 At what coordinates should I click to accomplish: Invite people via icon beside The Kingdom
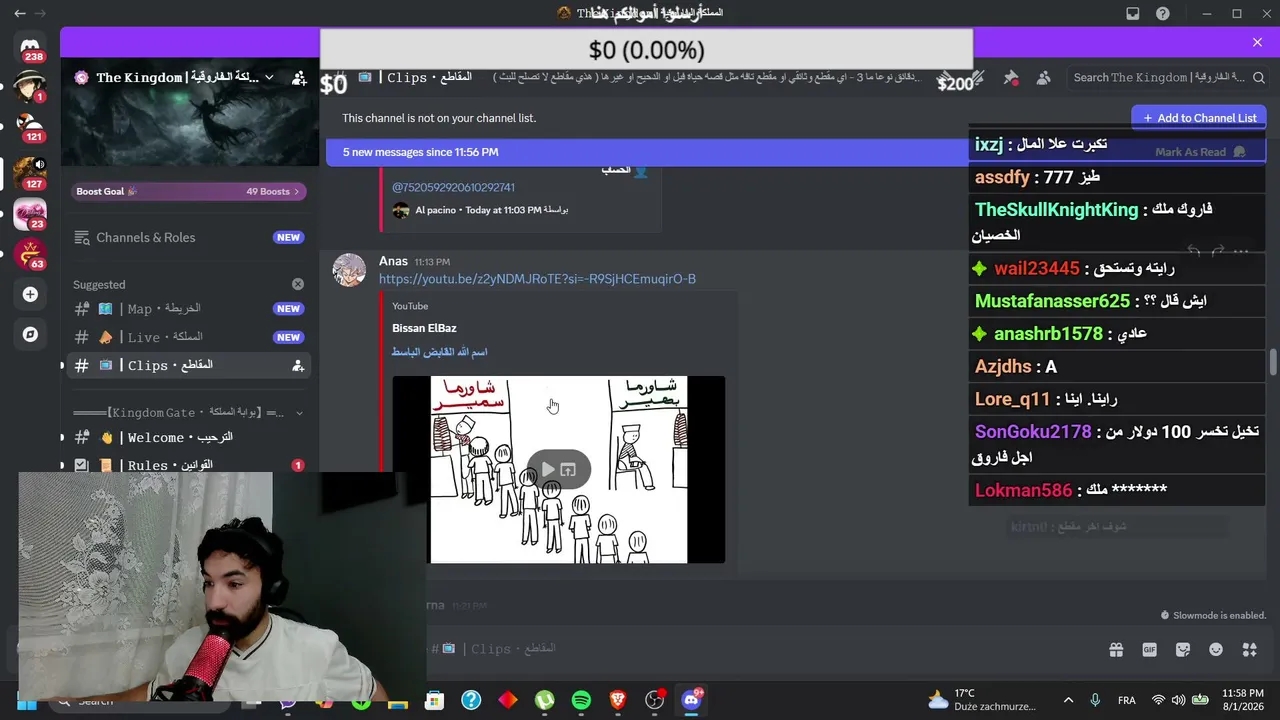point(299,78)
